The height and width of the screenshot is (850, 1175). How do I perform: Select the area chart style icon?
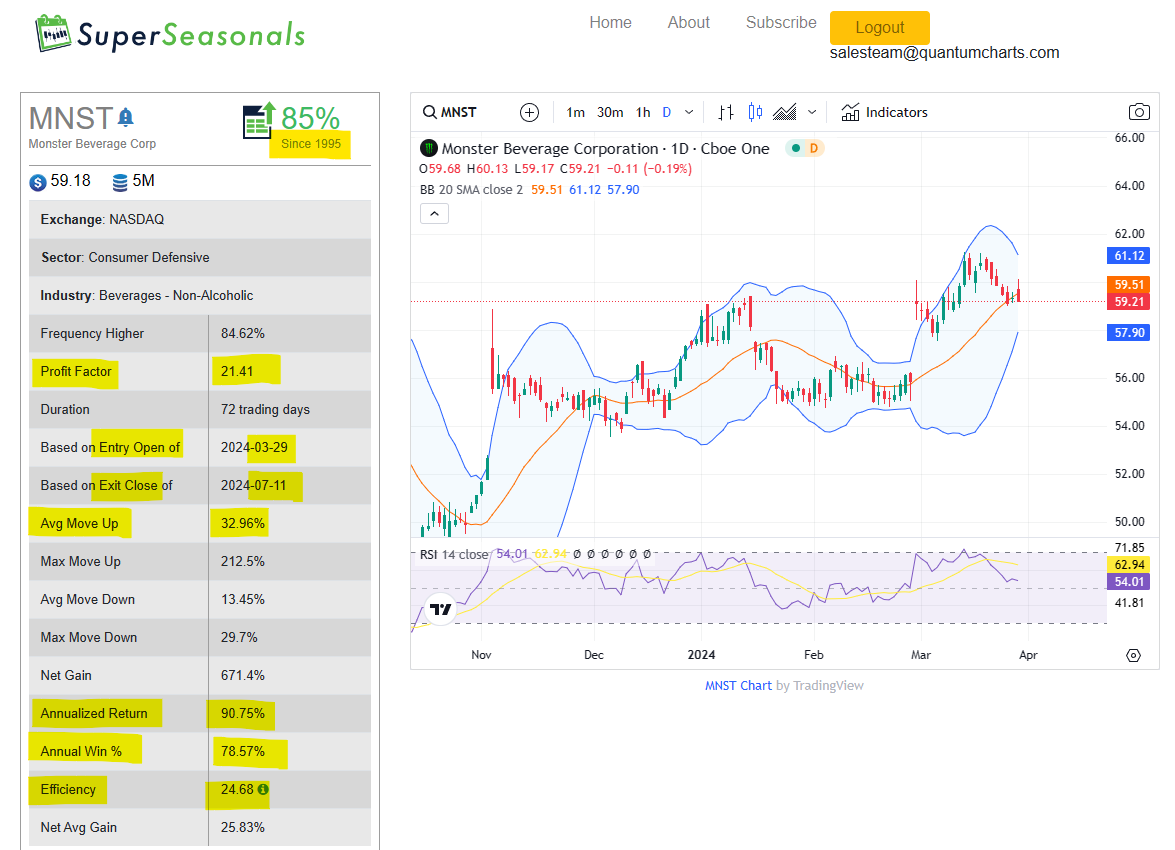(785, 112)
